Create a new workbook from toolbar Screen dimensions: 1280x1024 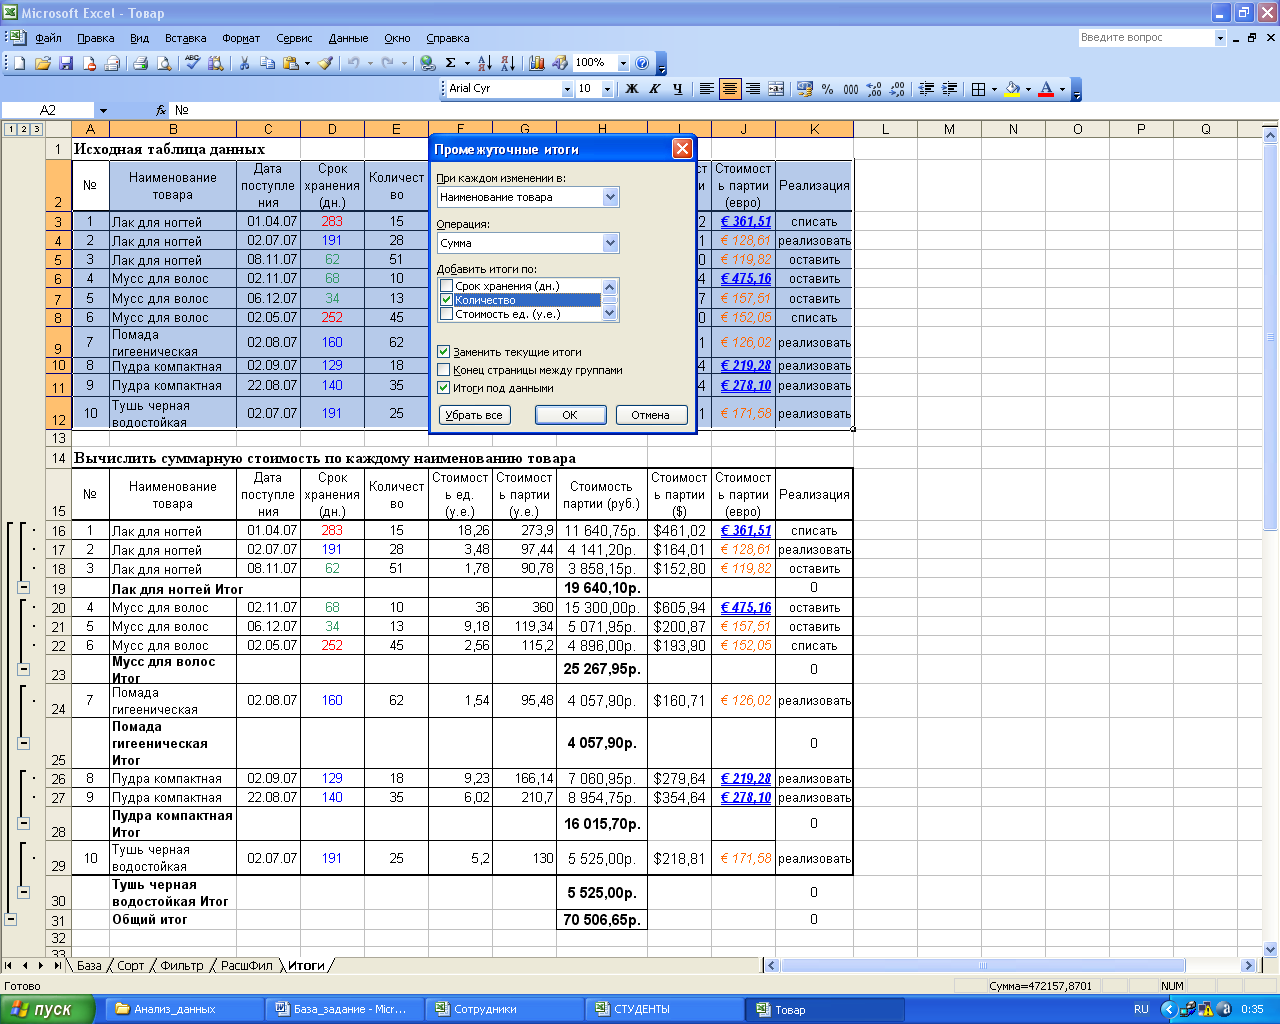point(19,63)
